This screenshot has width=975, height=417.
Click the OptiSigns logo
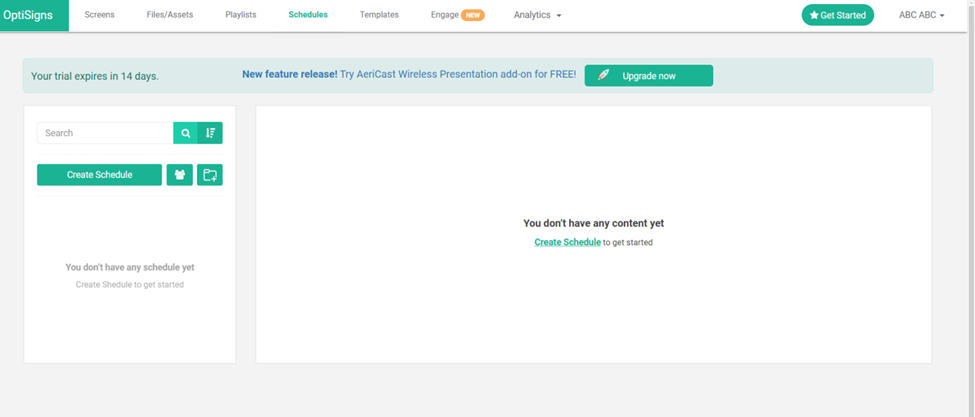[x=34, y=15]
